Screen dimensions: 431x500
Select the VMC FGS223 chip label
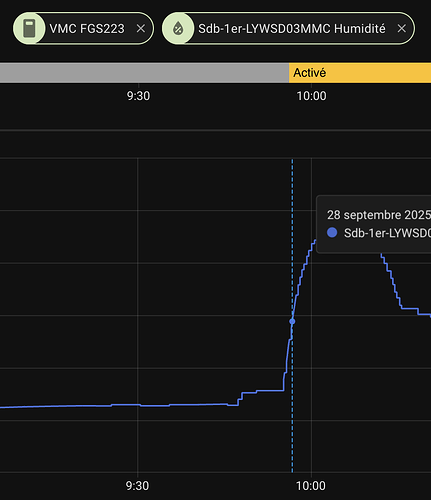[87, 29]
